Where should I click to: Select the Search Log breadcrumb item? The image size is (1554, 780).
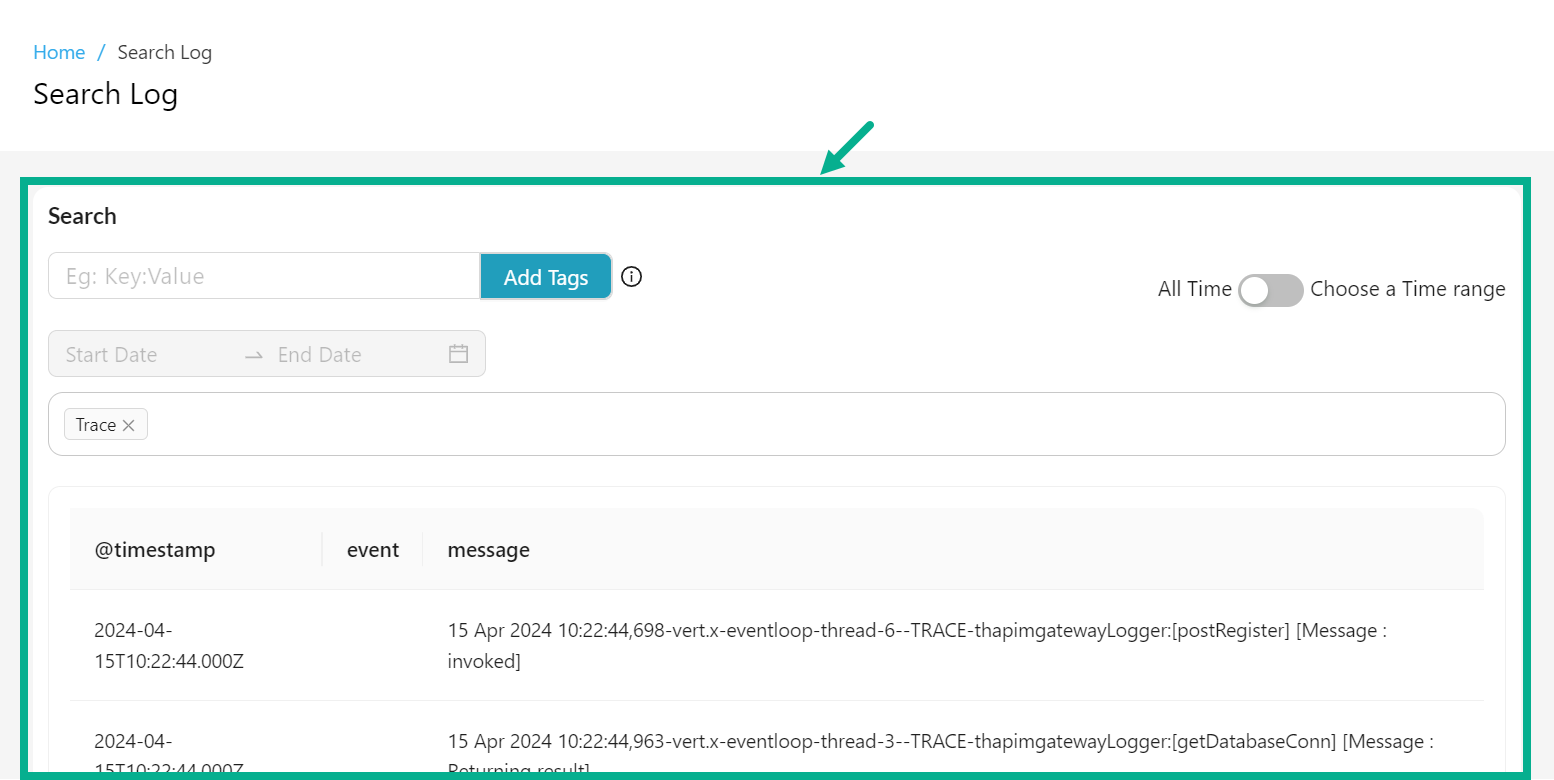[164, 52]
